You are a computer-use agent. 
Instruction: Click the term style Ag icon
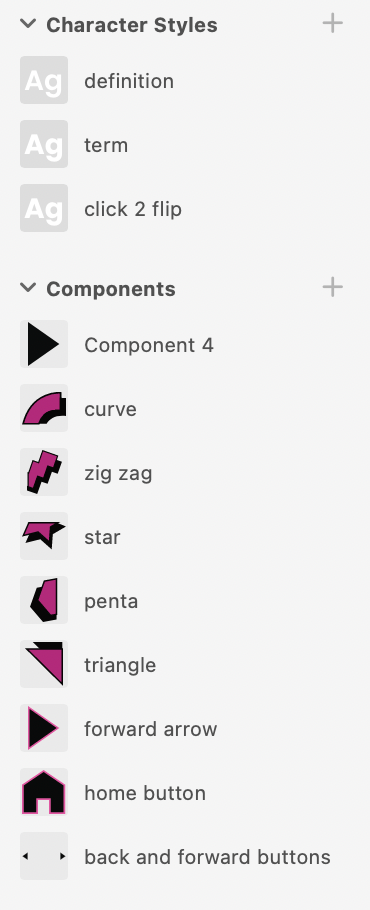[x=44, y=144]
